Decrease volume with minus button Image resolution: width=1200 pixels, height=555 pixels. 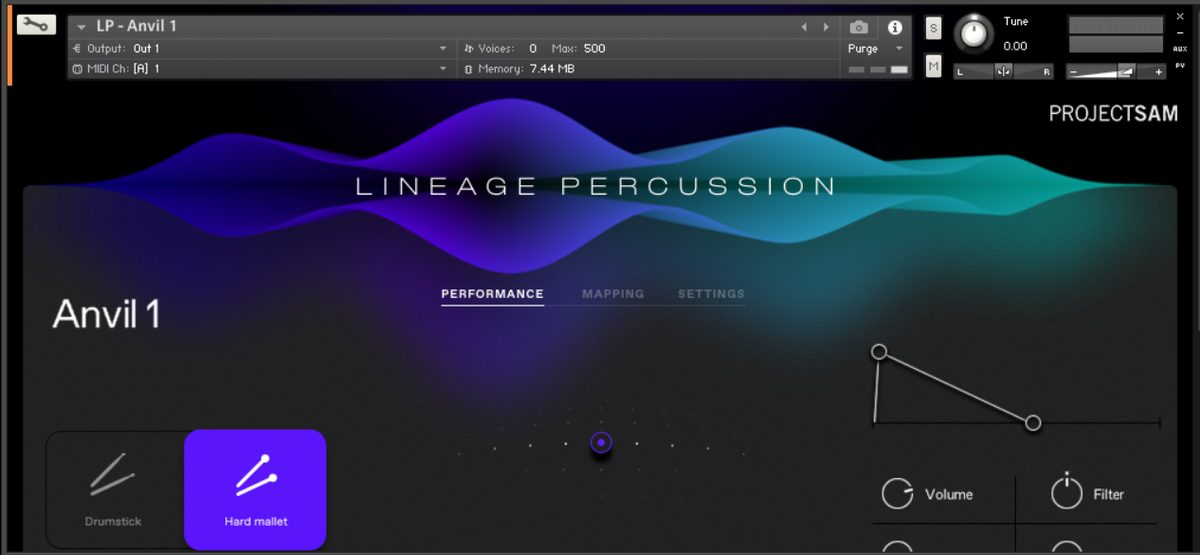[x=1074, y=71]
